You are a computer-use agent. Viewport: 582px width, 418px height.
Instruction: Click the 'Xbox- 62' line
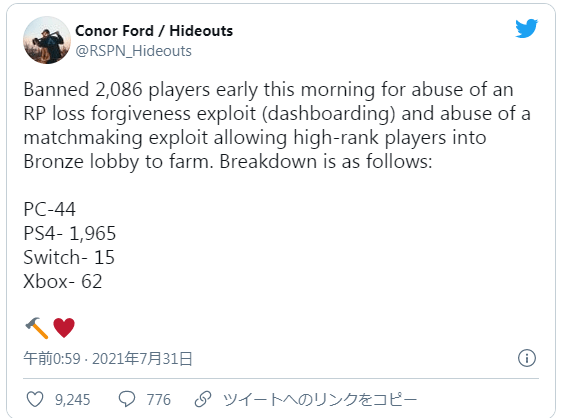coord(63,281)
